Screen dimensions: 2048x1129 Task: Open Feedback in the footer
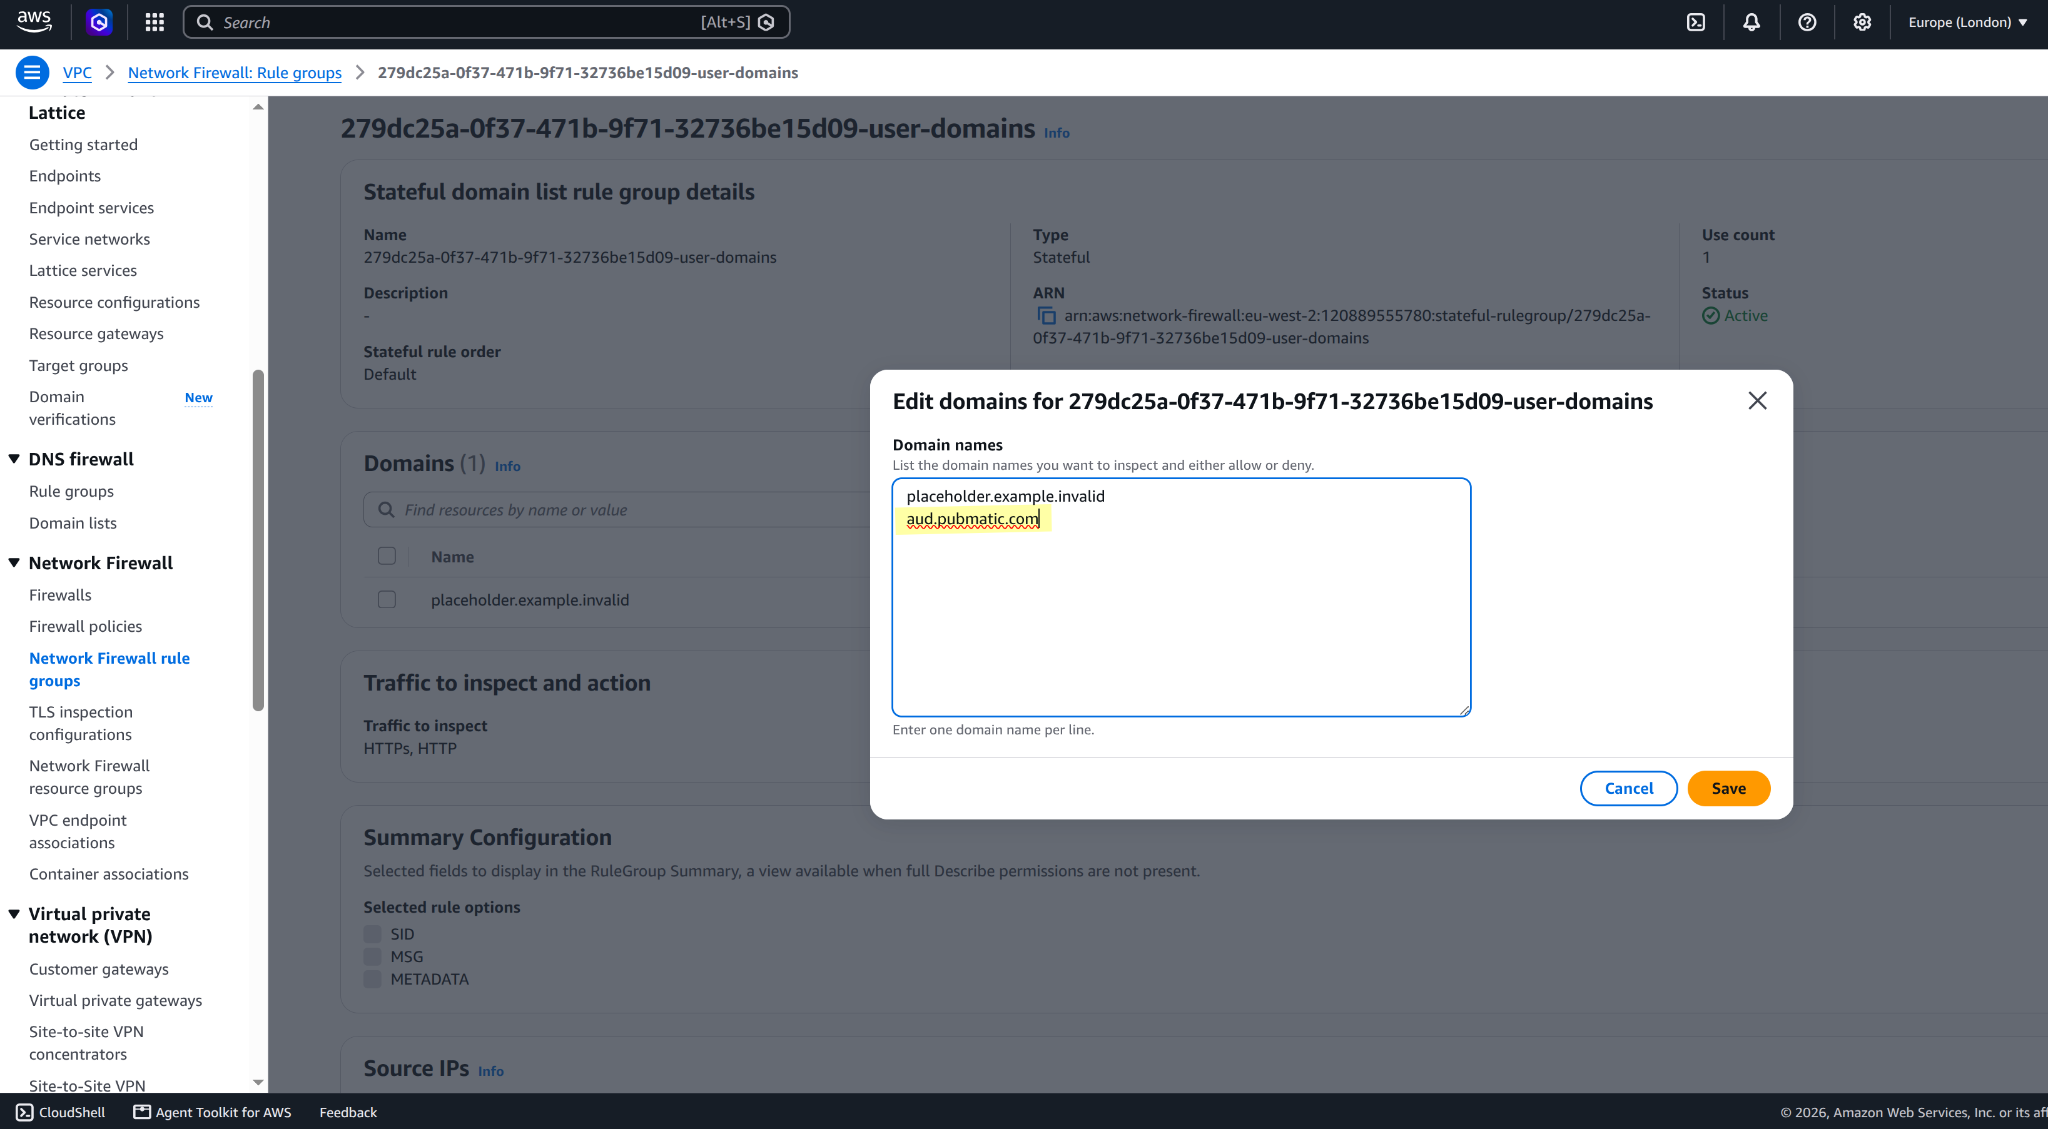tap(348, 1112)
